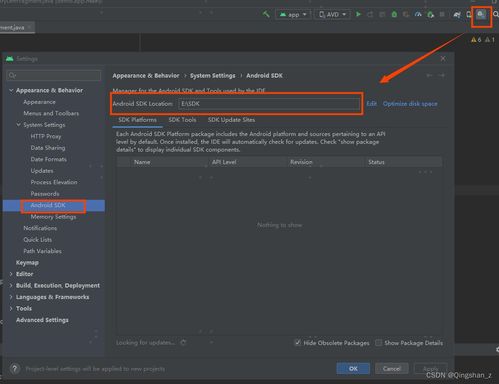Select Appearance in settings tree

point(39,102)
